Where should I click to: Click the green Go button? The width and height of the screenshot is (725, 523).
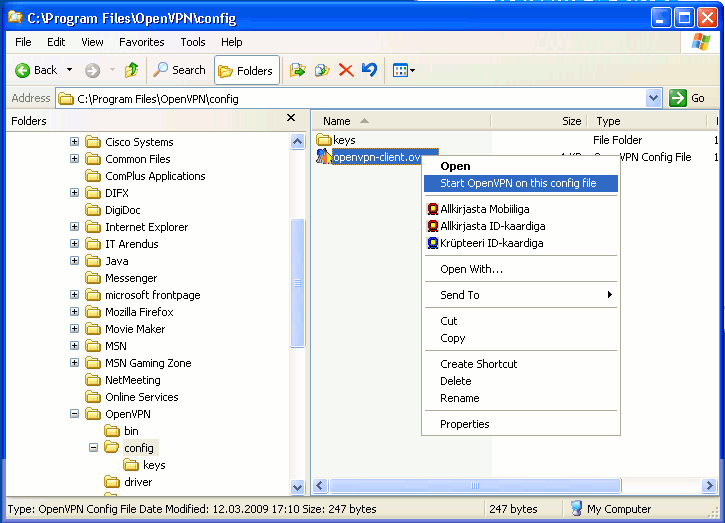(x=687, y=98)
